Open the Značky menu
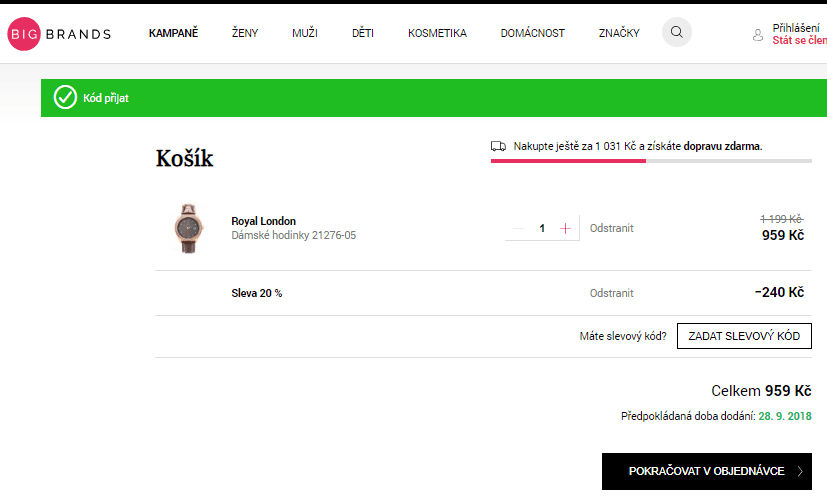Image resolution: width=827 pixels, height=504 pixels. coord(619,33)
